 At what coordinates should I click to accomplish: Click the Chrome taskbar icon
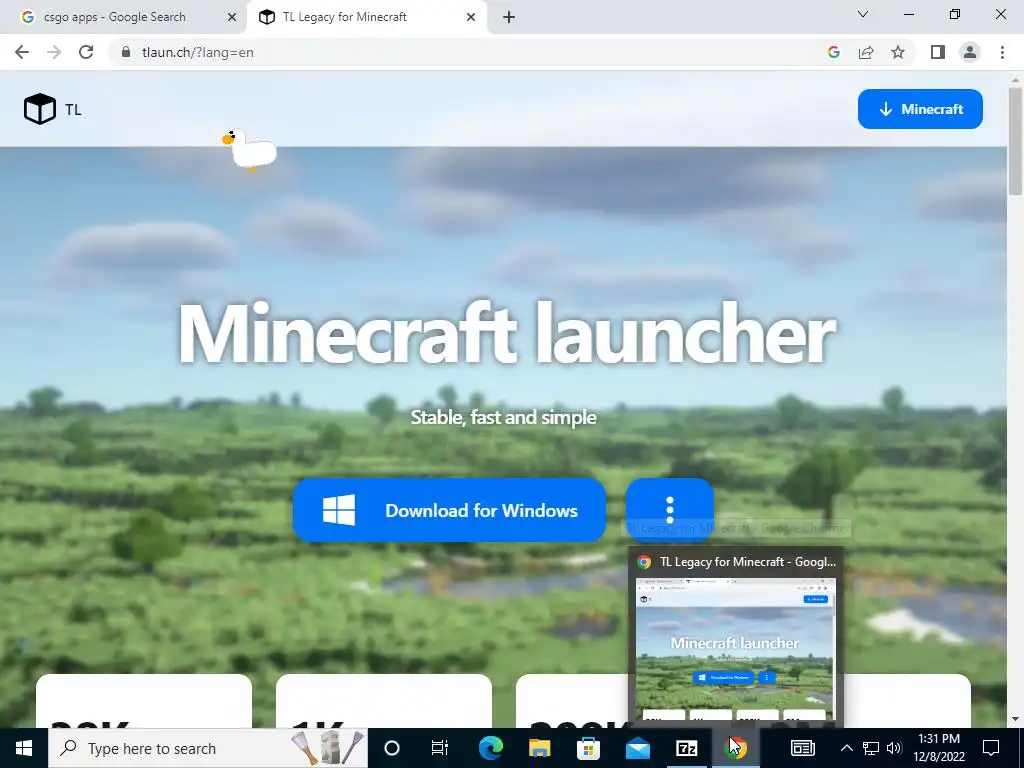[736, 748]
